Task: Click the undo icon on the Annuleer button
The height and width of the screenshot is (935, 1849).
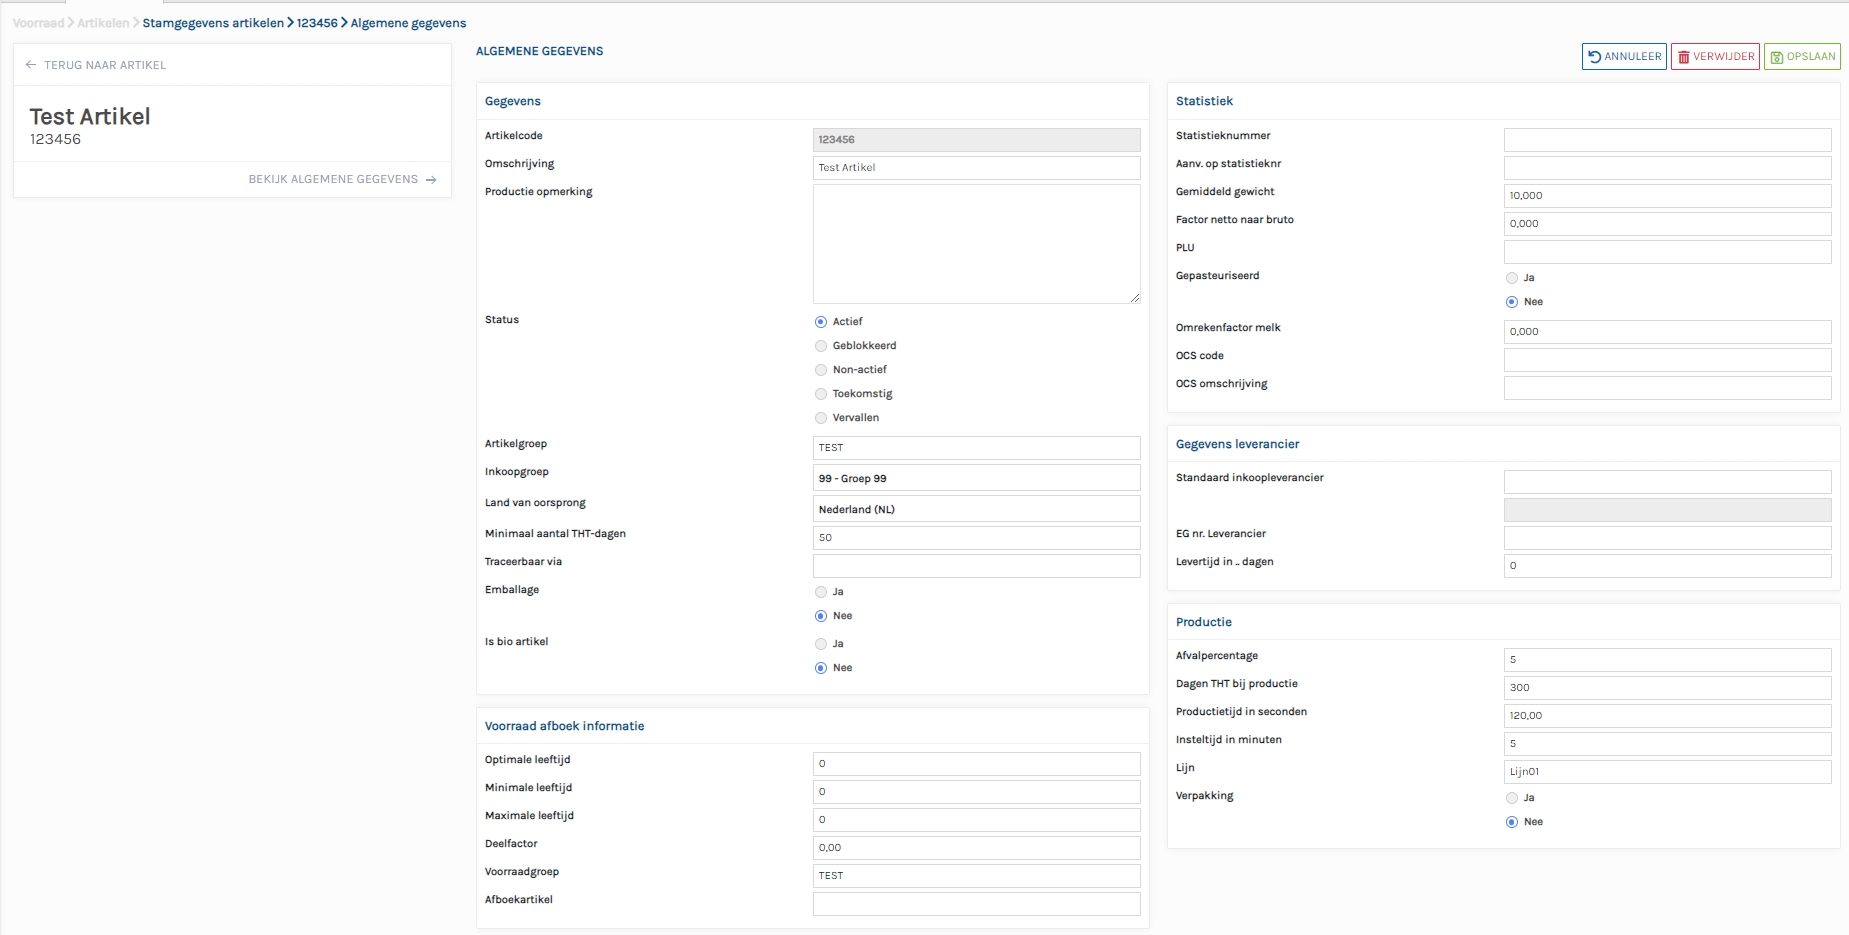Action: pos(1595,57)
